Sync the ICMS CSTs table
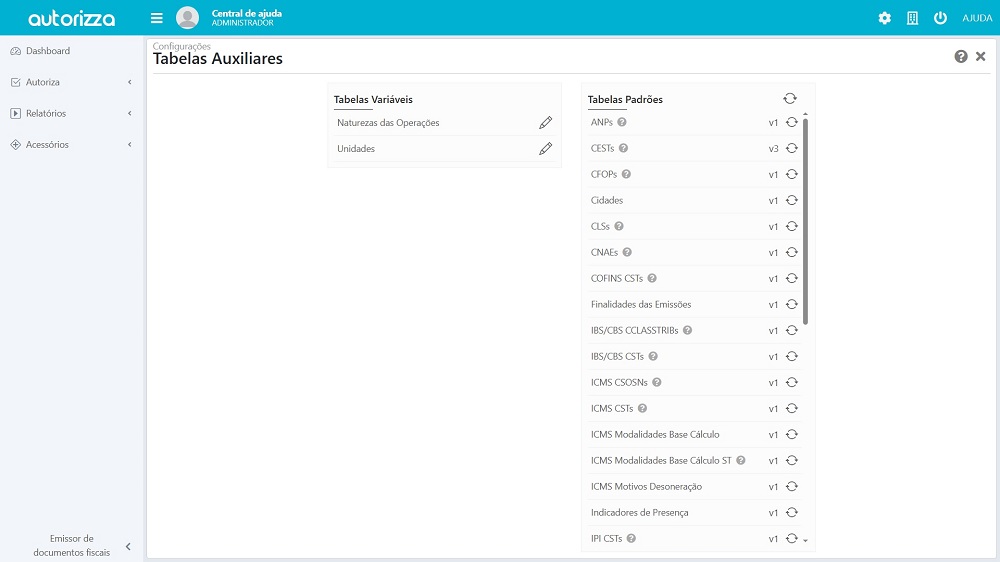This screenshot has height=562, width=1000. (791, 408)
